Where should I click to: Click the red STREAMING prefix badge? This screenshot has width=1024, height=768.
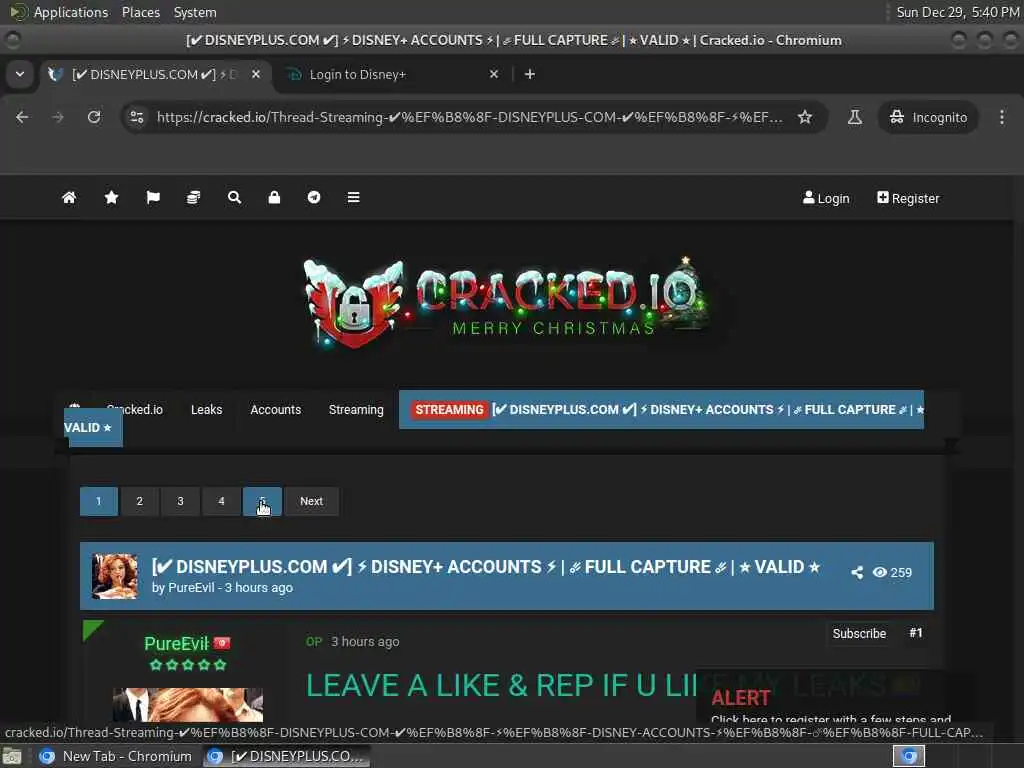pyautogui.click(x=449, y=409)
